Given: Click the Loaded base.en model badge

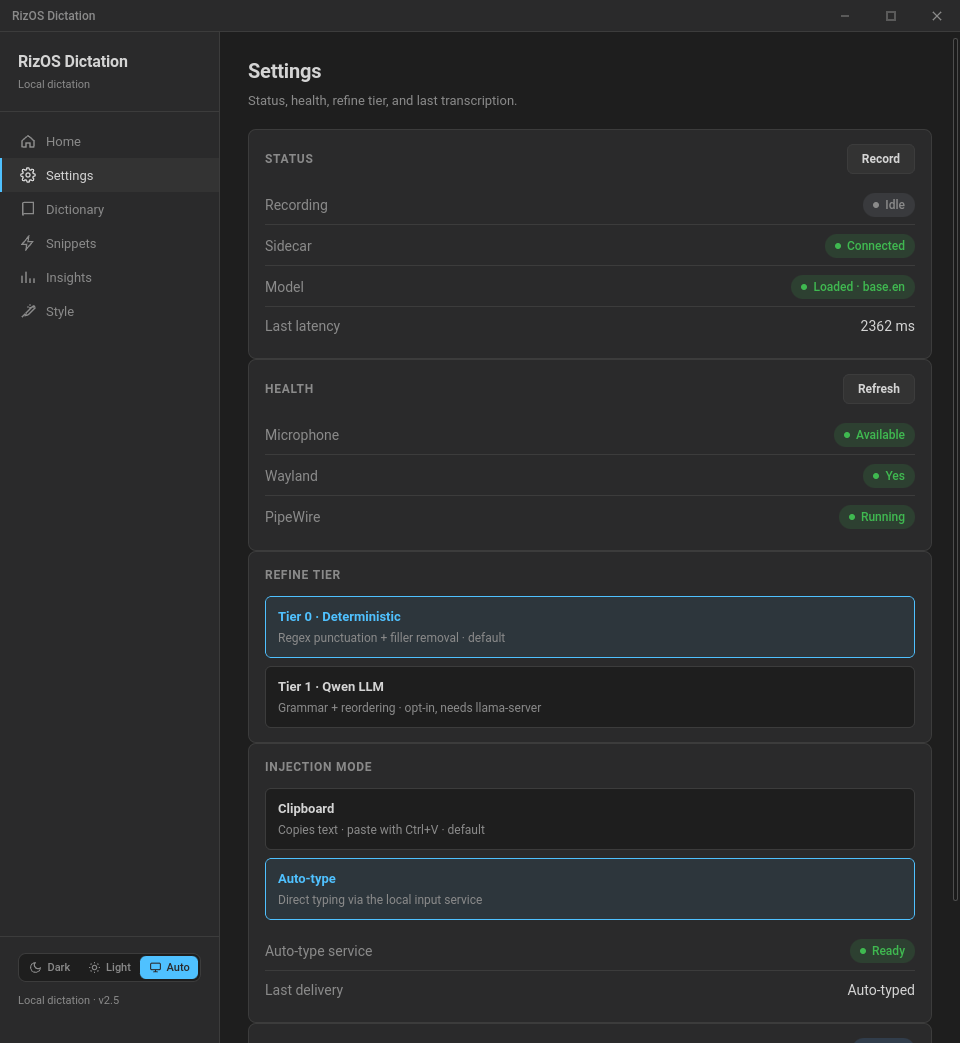Looking at the screenshot, I should 852,287.
